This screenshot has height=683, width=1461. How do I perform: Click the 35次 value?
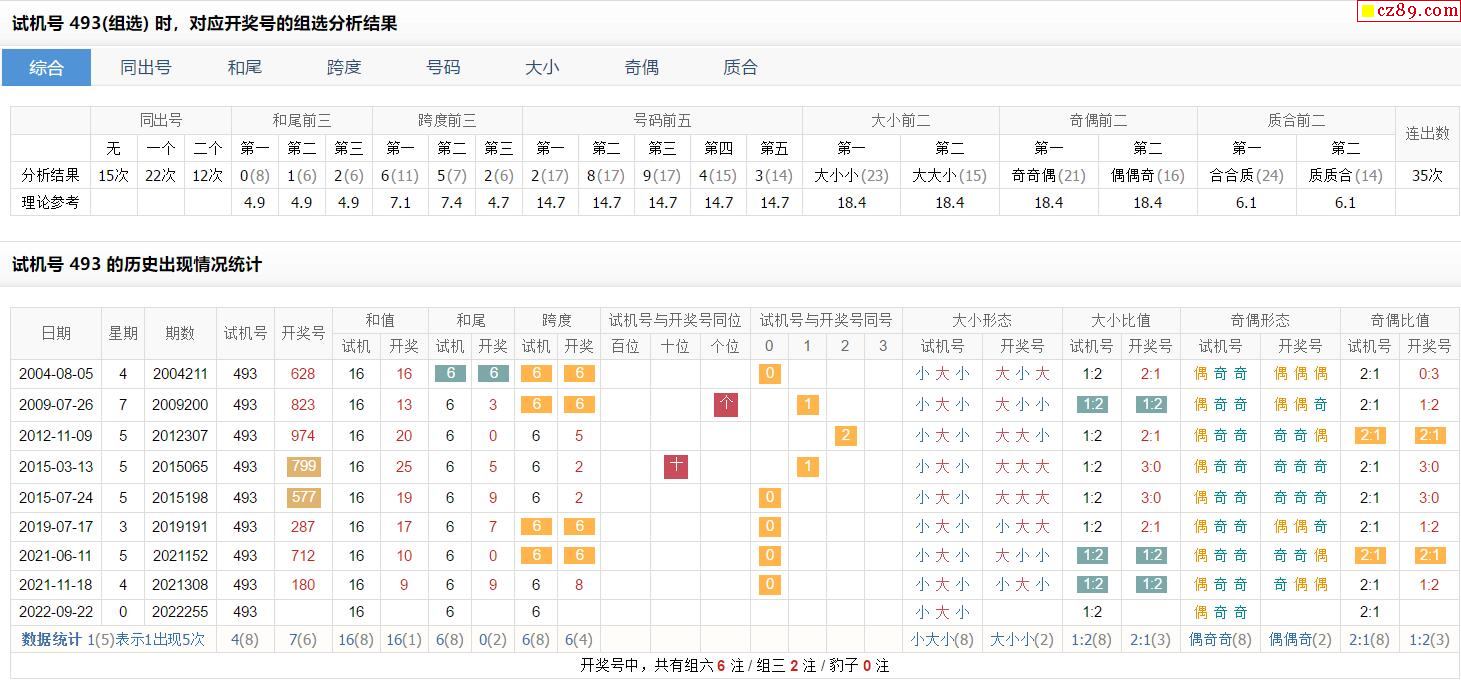point(1427,175)
